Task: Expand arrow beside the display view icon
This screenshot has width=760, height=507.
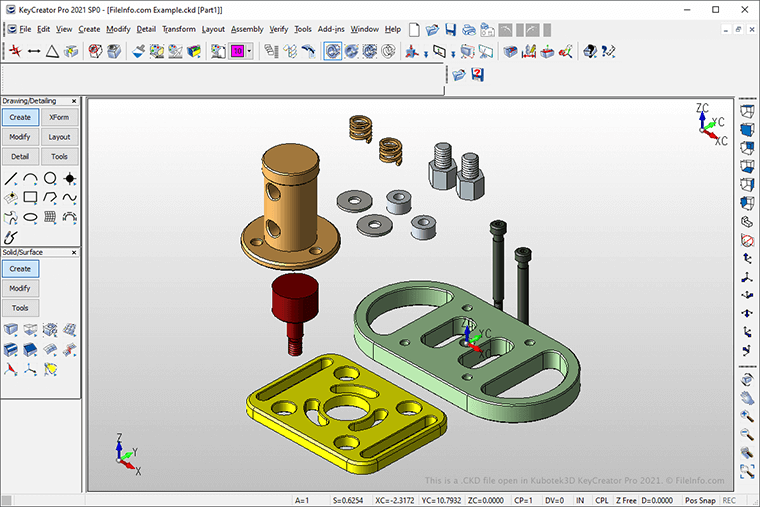Action: (x=453, y=54)
